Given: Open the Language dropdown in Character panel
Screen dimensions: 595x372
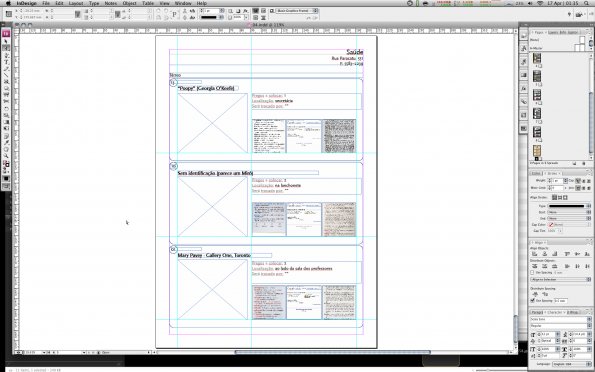Looking at the screenshot, I should [x=571, y=364].
